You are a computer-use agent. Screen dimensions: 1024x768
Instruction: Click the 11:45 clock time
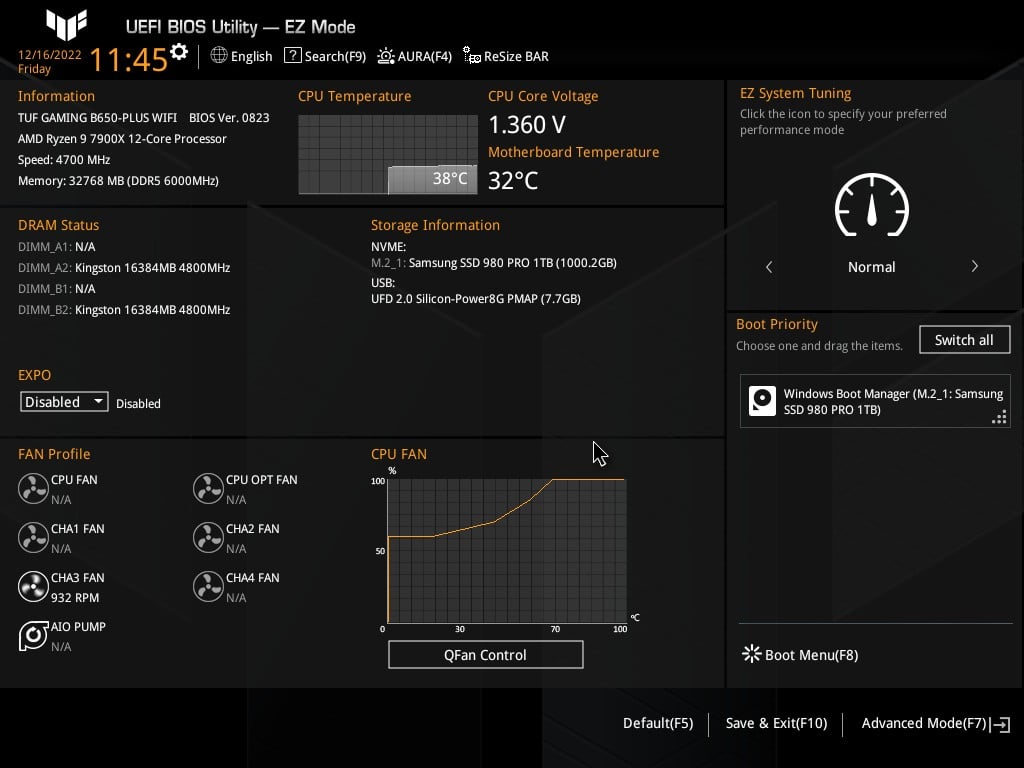click(129, 59)
